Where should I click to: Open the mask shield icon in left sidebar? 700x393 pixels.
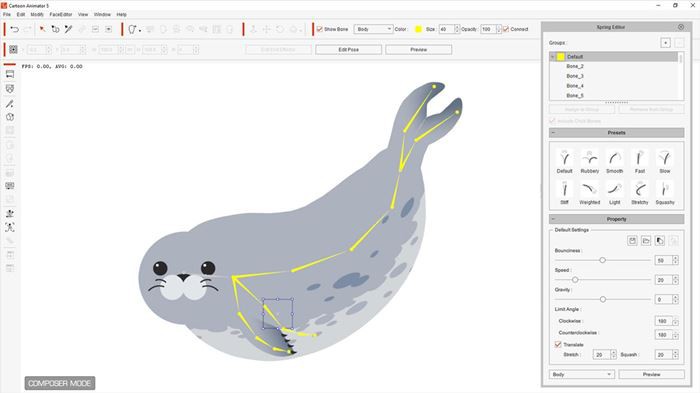click(10, 89)
